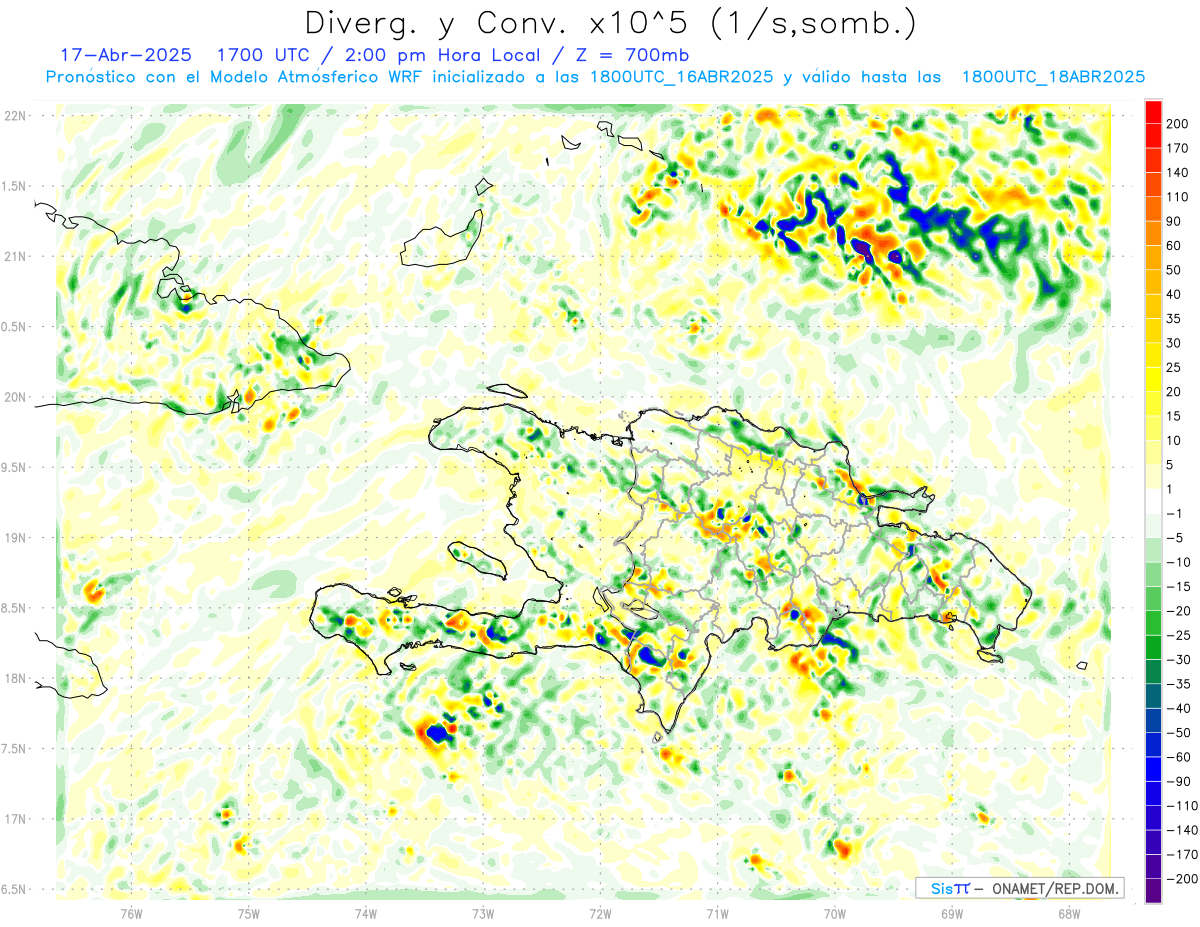This screenshot has width=1200, height=927.
Task: Click the '21N' latitude label
Action: coord(15,256)
